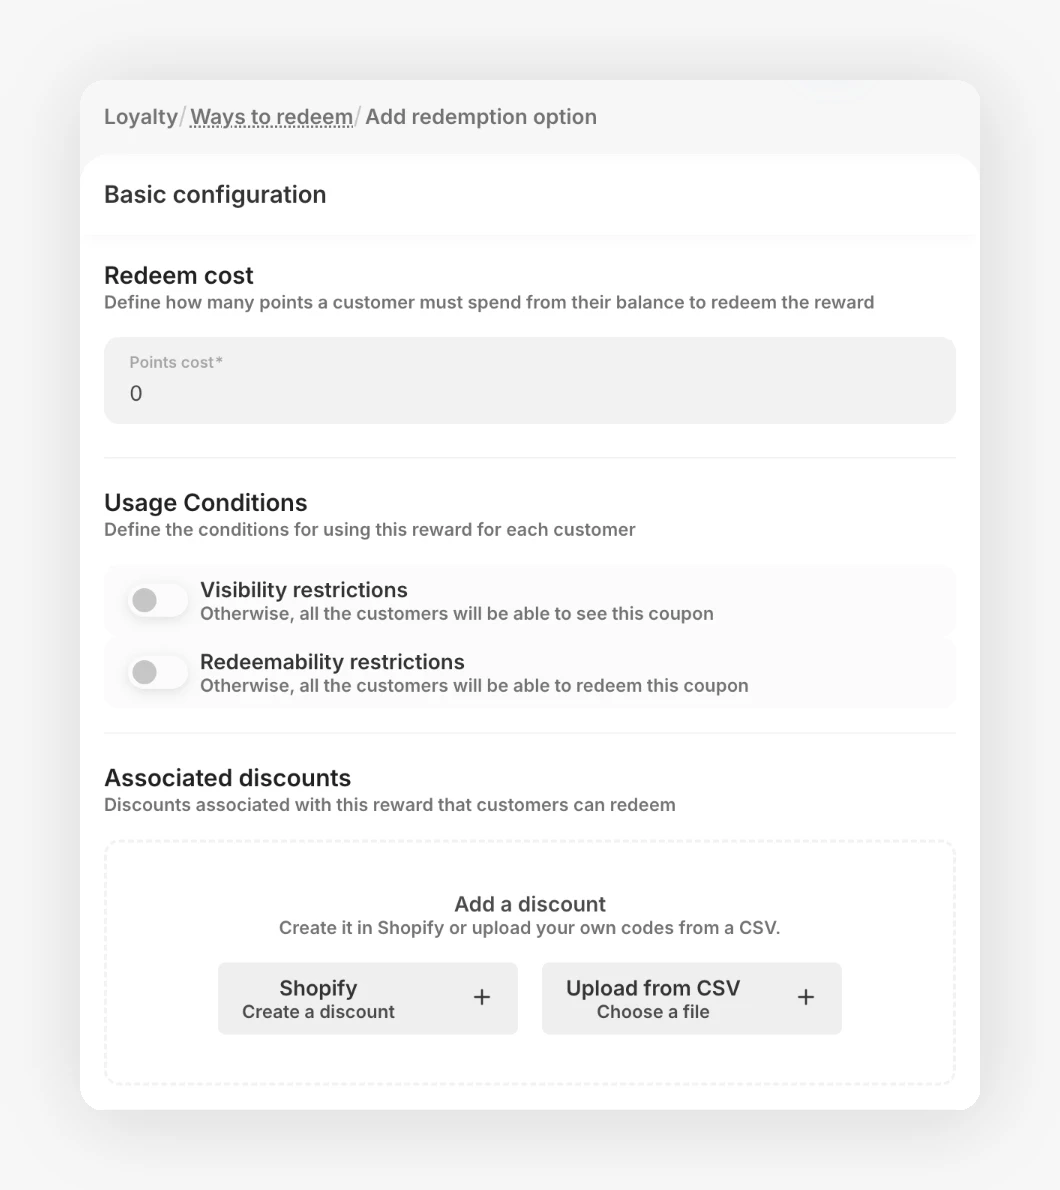Click the Associated discounts heading

228,778
